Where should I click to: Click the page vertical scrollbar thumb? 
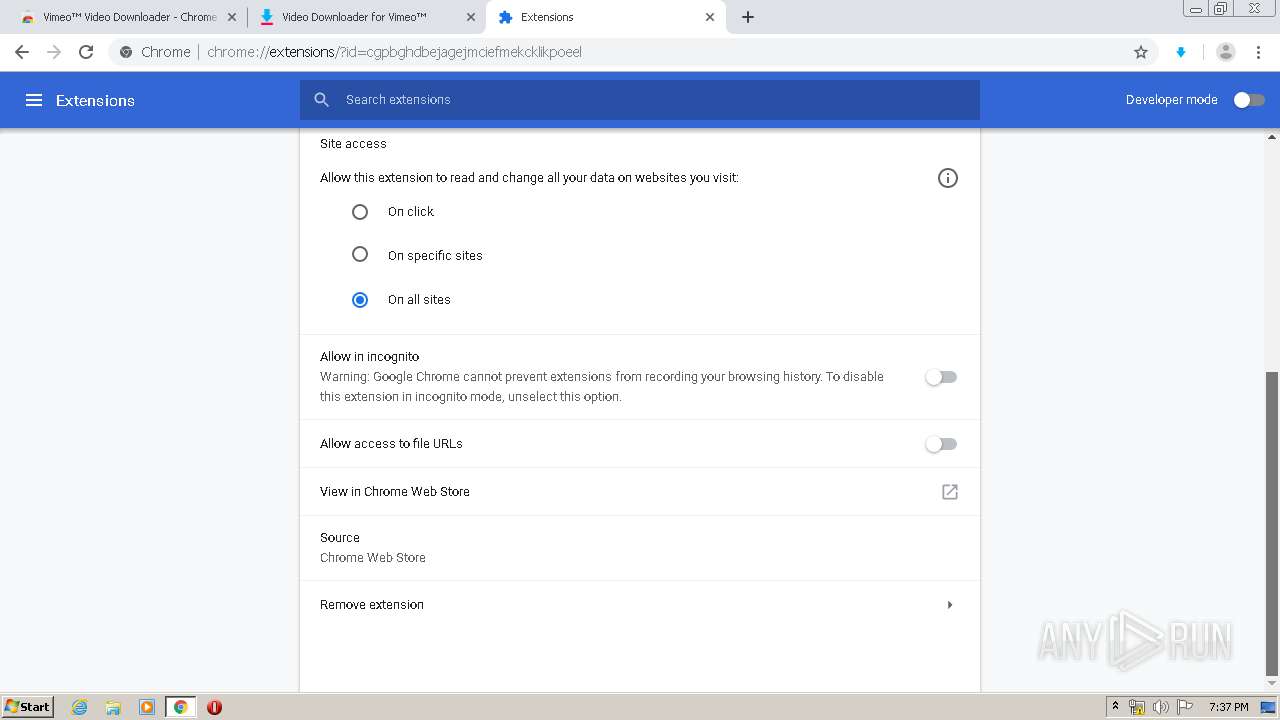click(x=1272, y=523)
